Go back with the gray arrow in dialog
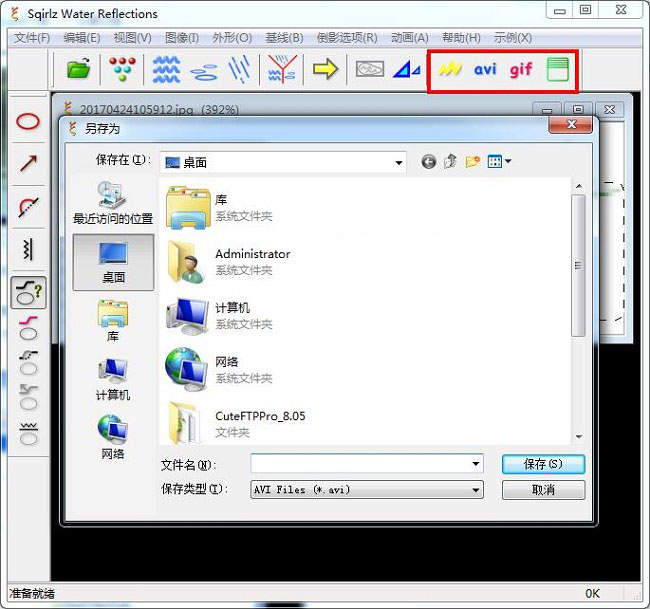The height and width of the screenshot is (609, 650). pos(429,162)
